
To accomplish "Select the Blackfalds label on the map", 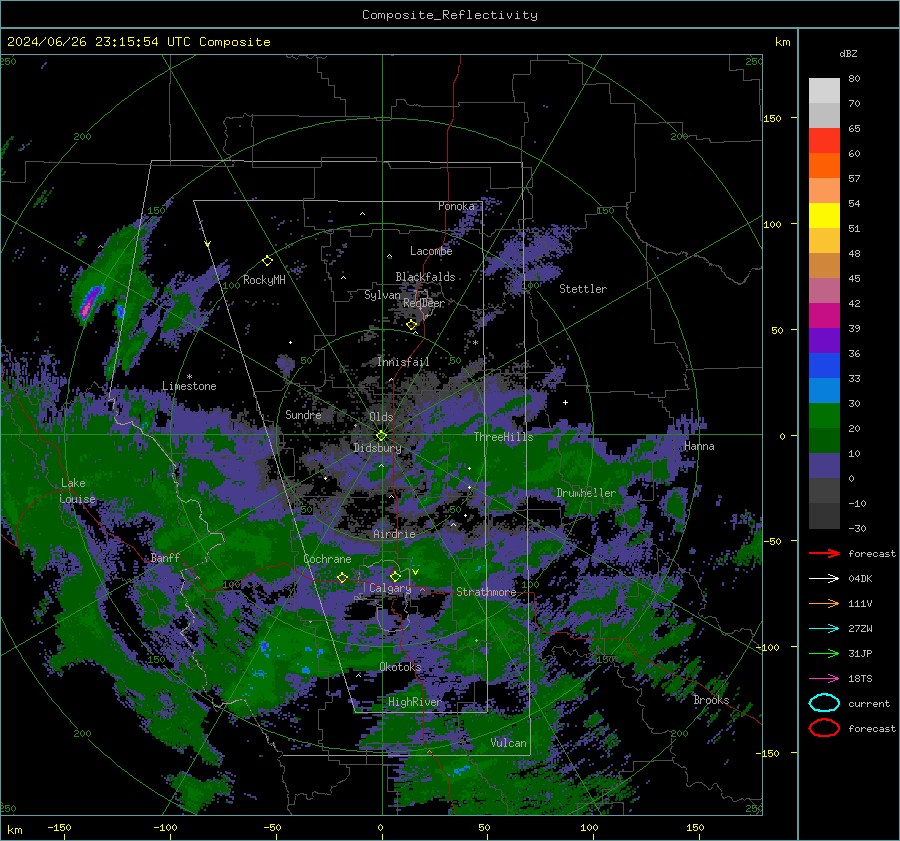I will point(425,277).
